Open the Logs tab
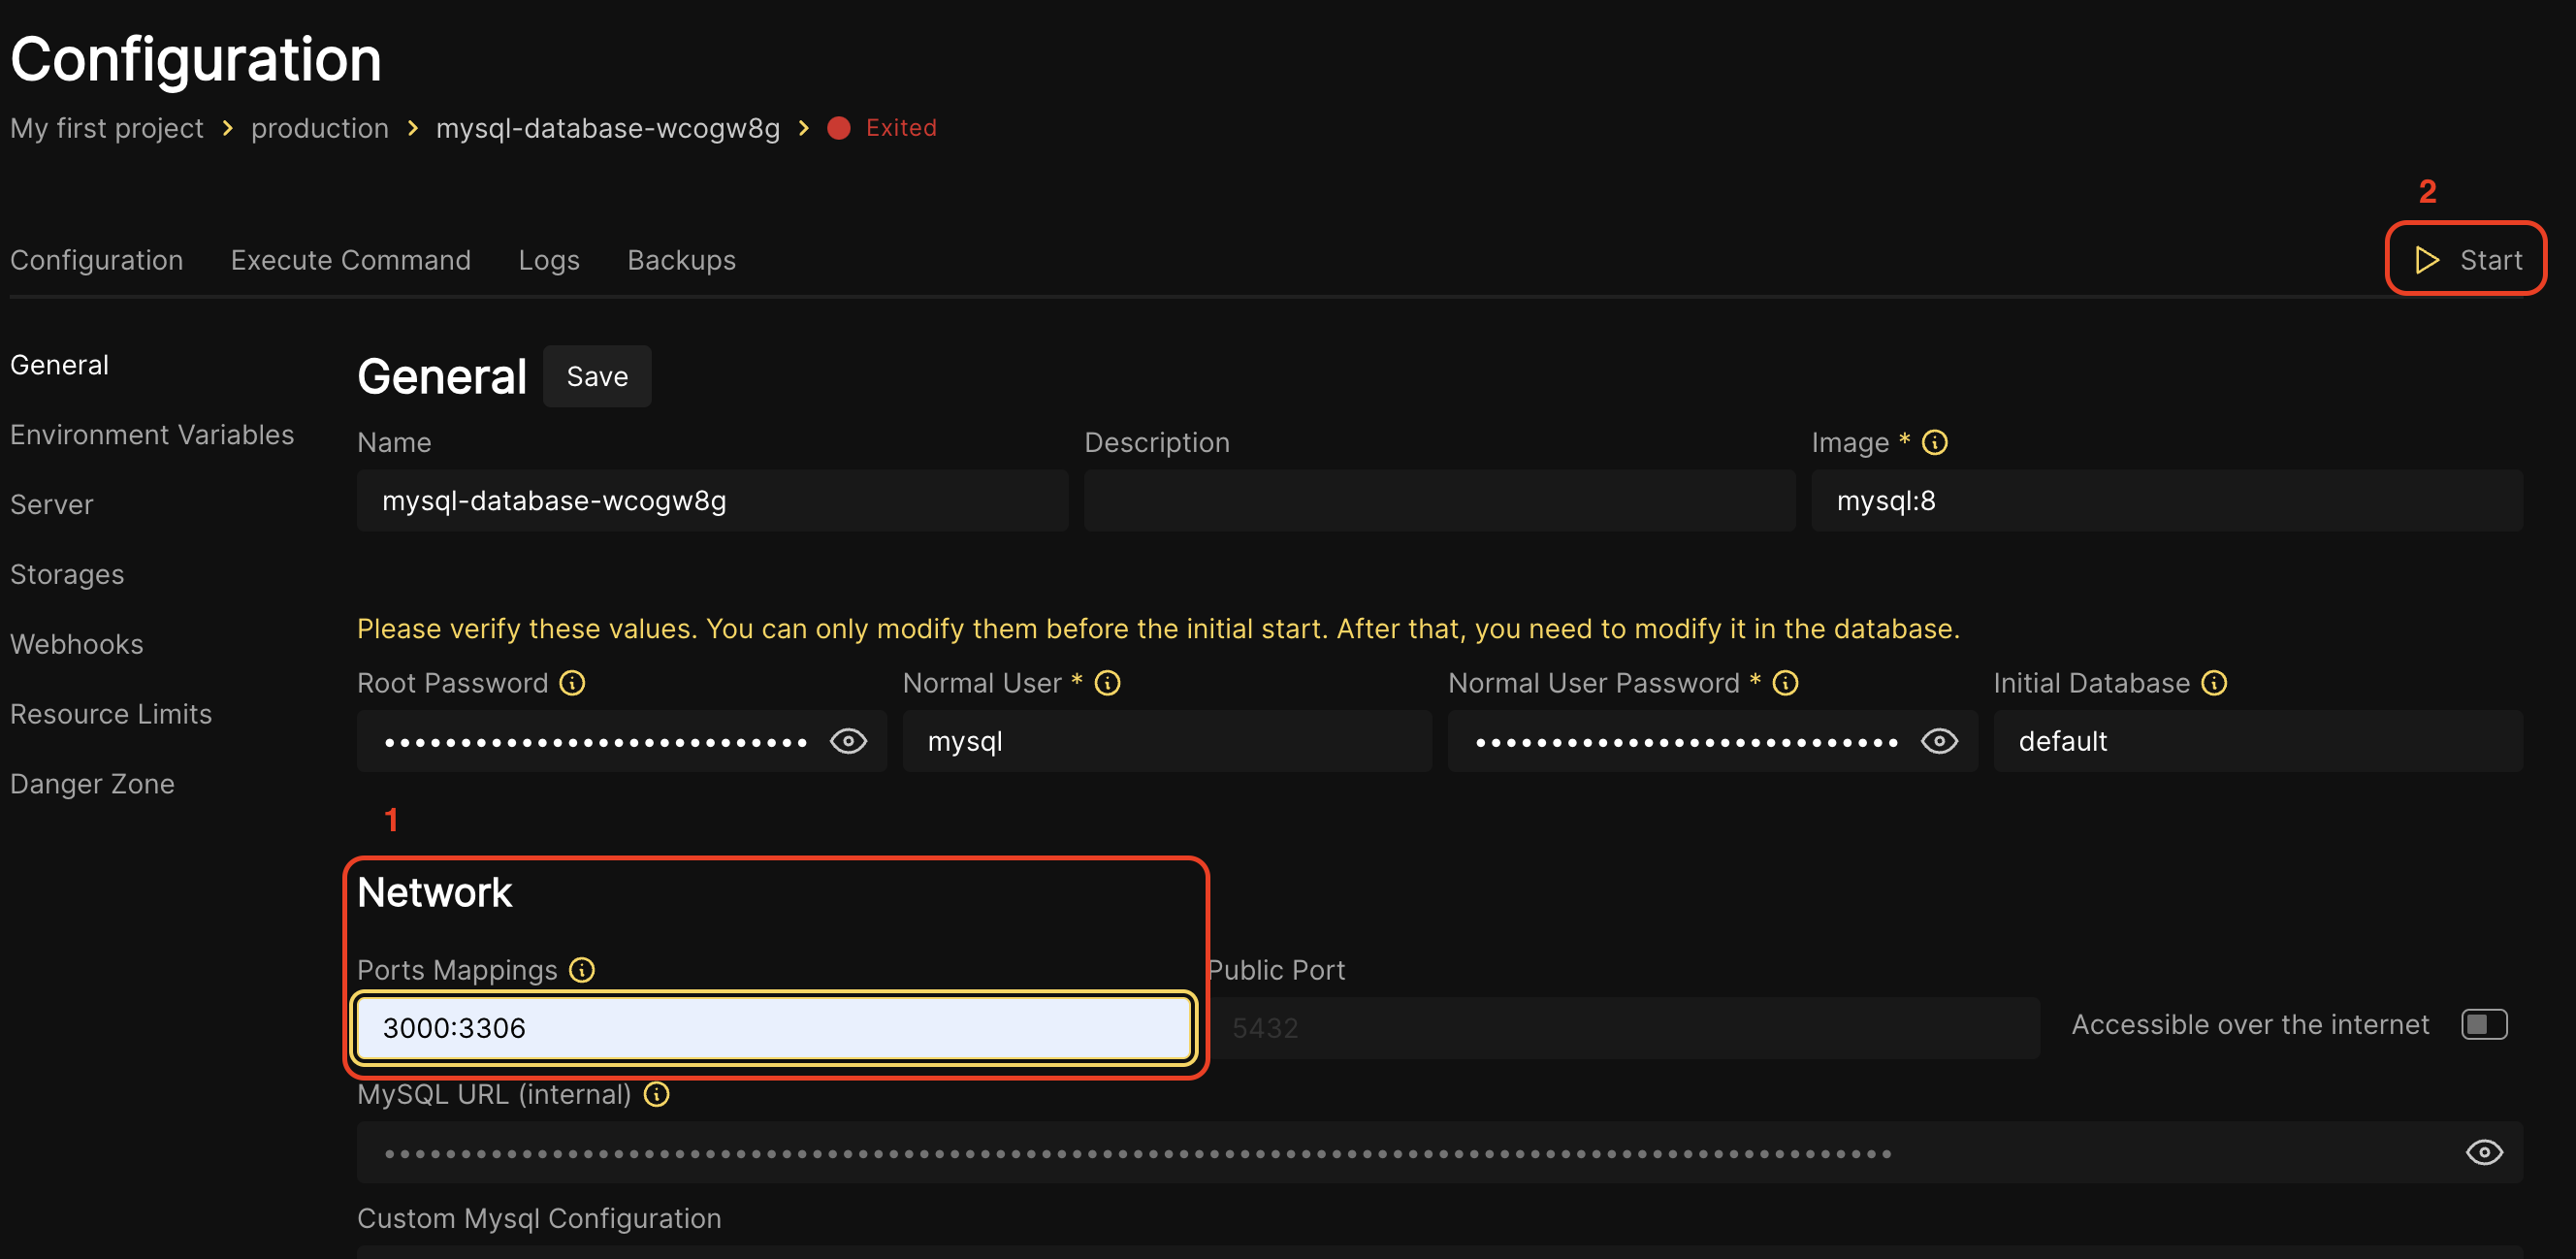The width and height of the screenshot is (2576, 1259). tap(548, 260)
